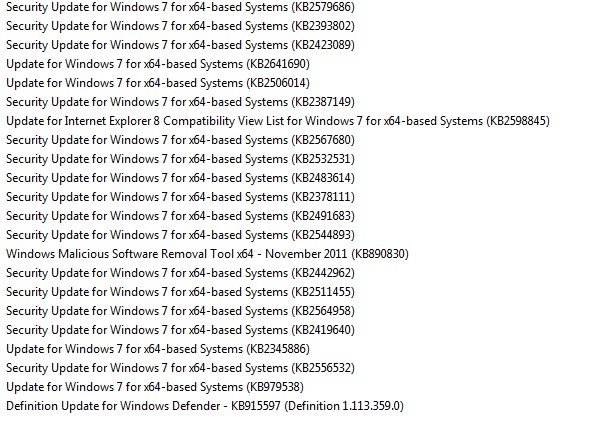Viewport: 601px width, 422px height.
Task: Select Security Update KB2483614 entry
Action: coord(180,178)
